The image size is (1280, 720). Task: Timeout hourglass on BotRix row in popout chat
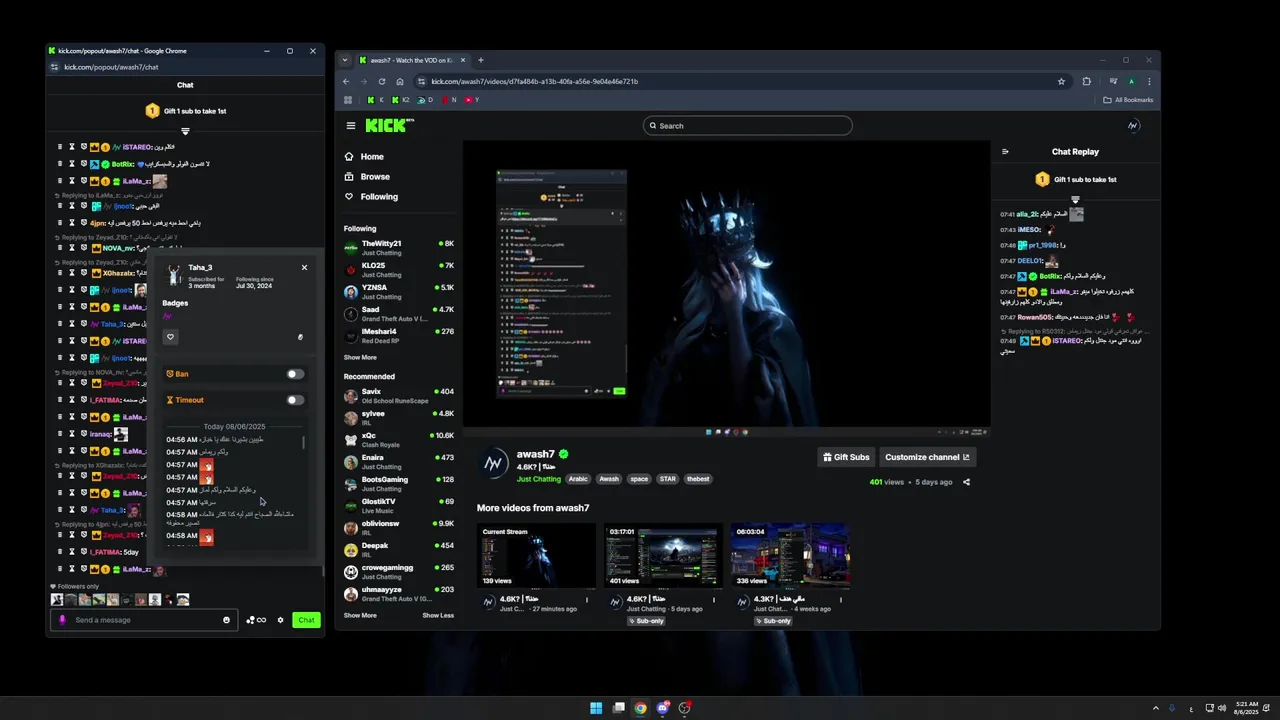72,164
